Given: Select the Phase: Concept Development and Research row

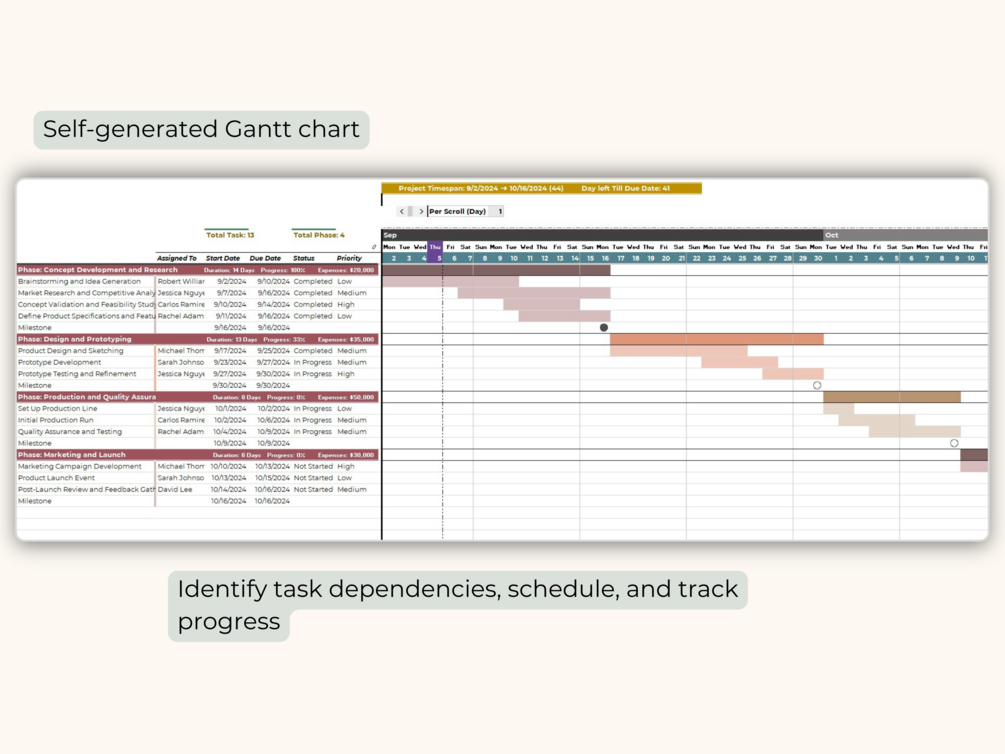Looking at the screenshot, I should [x=197, y=270].
